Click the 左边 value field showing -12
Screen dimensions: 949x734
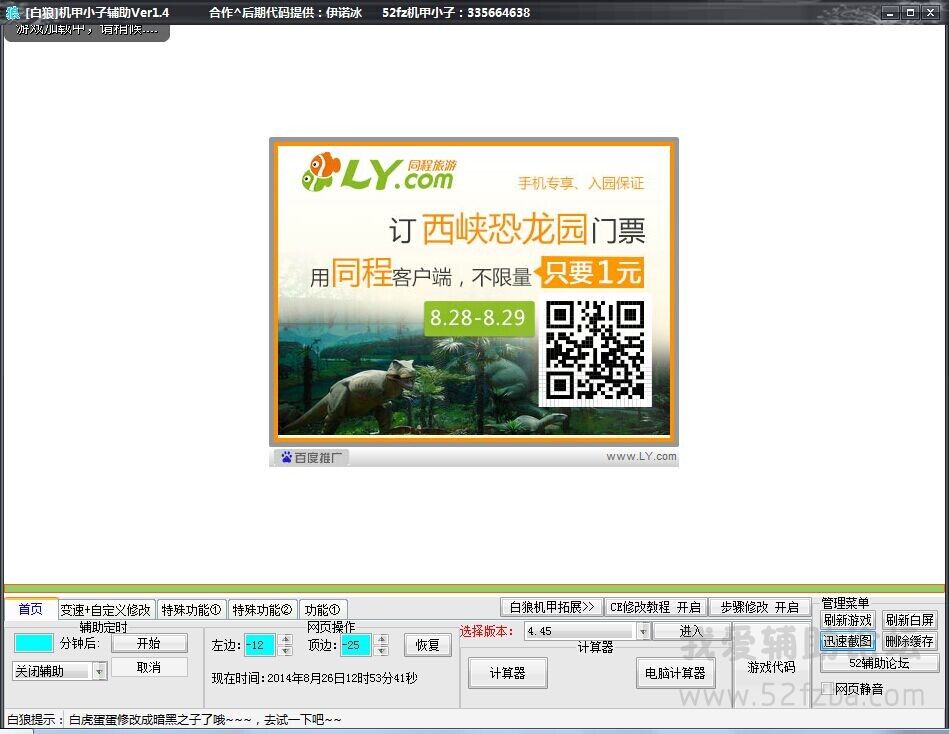point(260,645)
